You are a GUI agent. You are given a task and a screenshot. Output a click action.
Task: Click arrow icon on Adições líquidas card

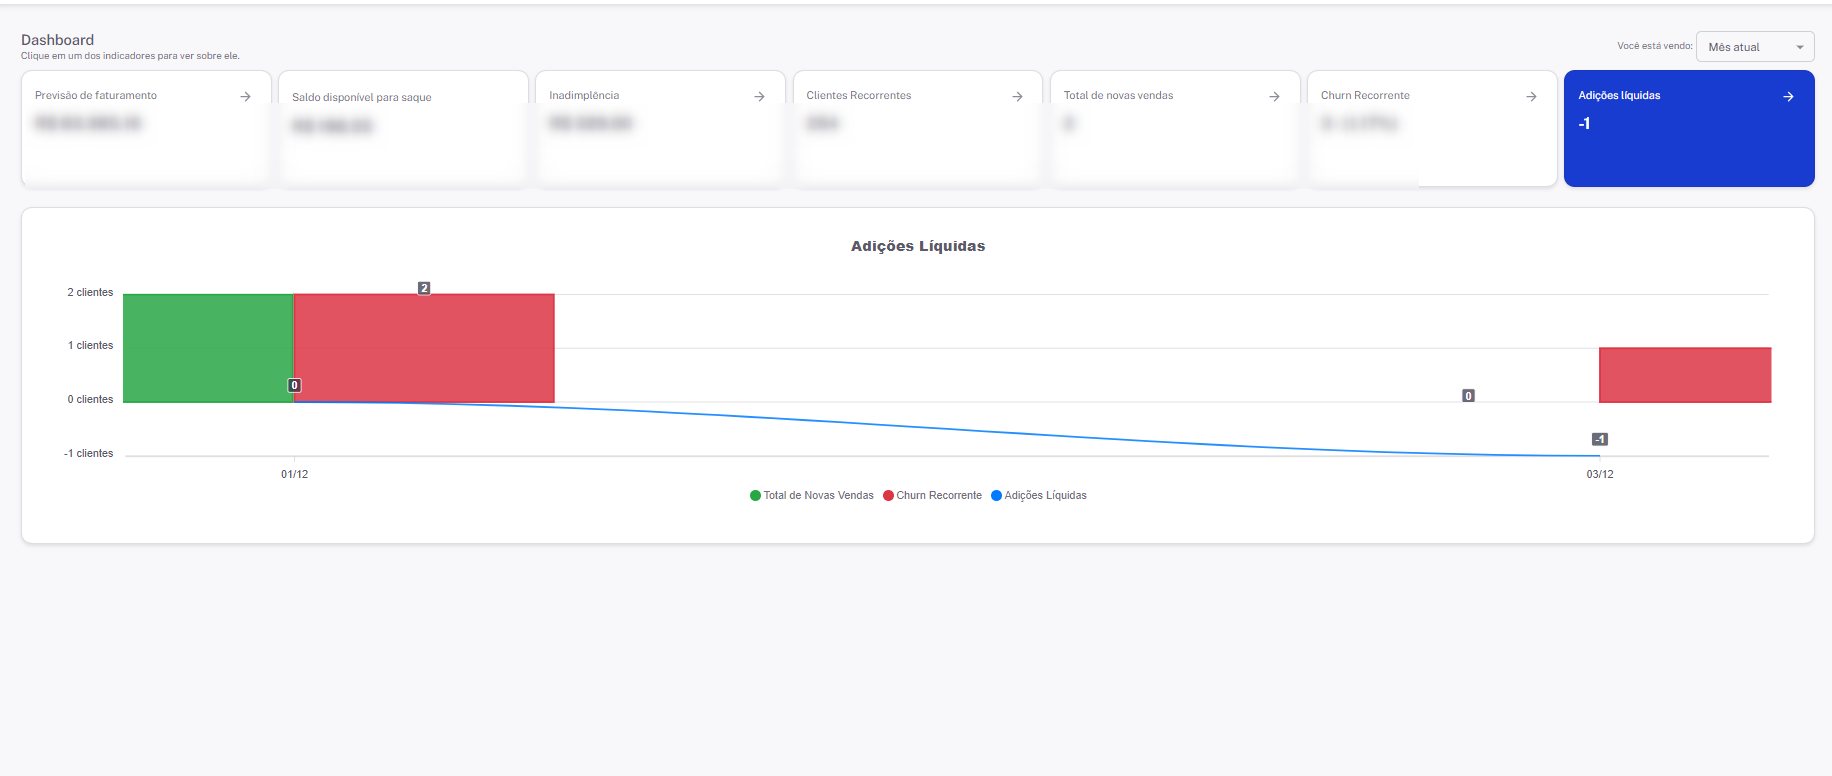tap(1788, 97)
